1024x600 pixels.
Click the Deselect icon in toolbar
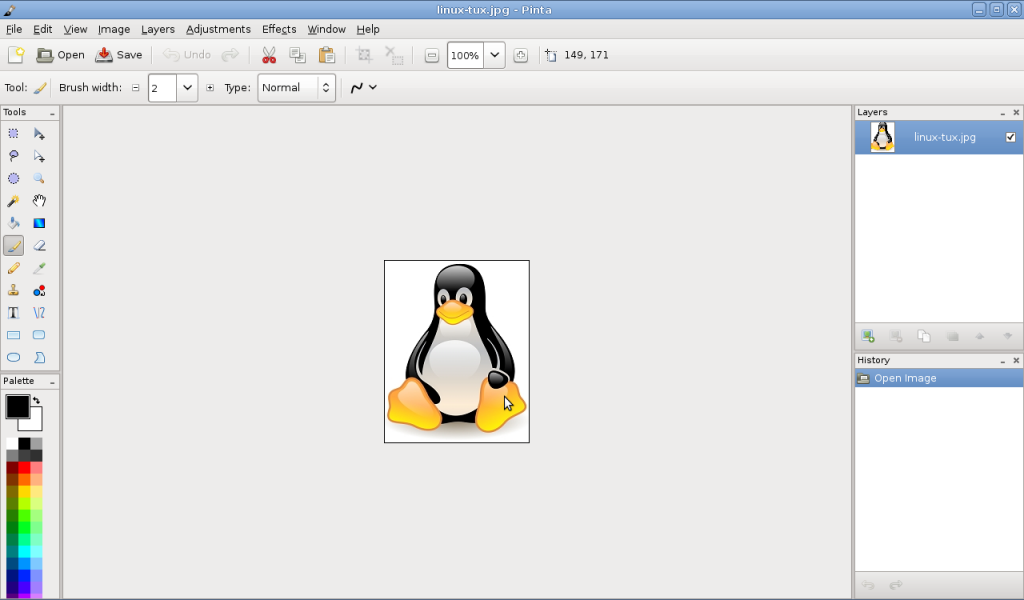click(394, 55)
